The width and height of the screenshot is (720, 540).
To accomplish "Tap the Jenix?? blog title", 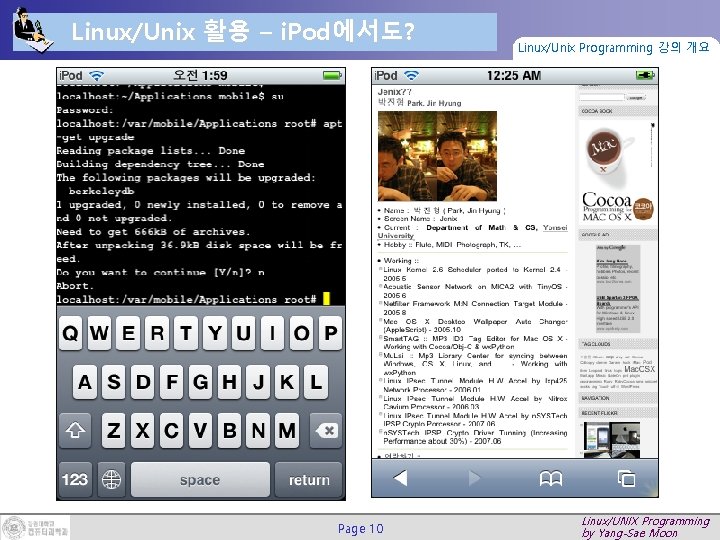I will click(x=394, y=92).
